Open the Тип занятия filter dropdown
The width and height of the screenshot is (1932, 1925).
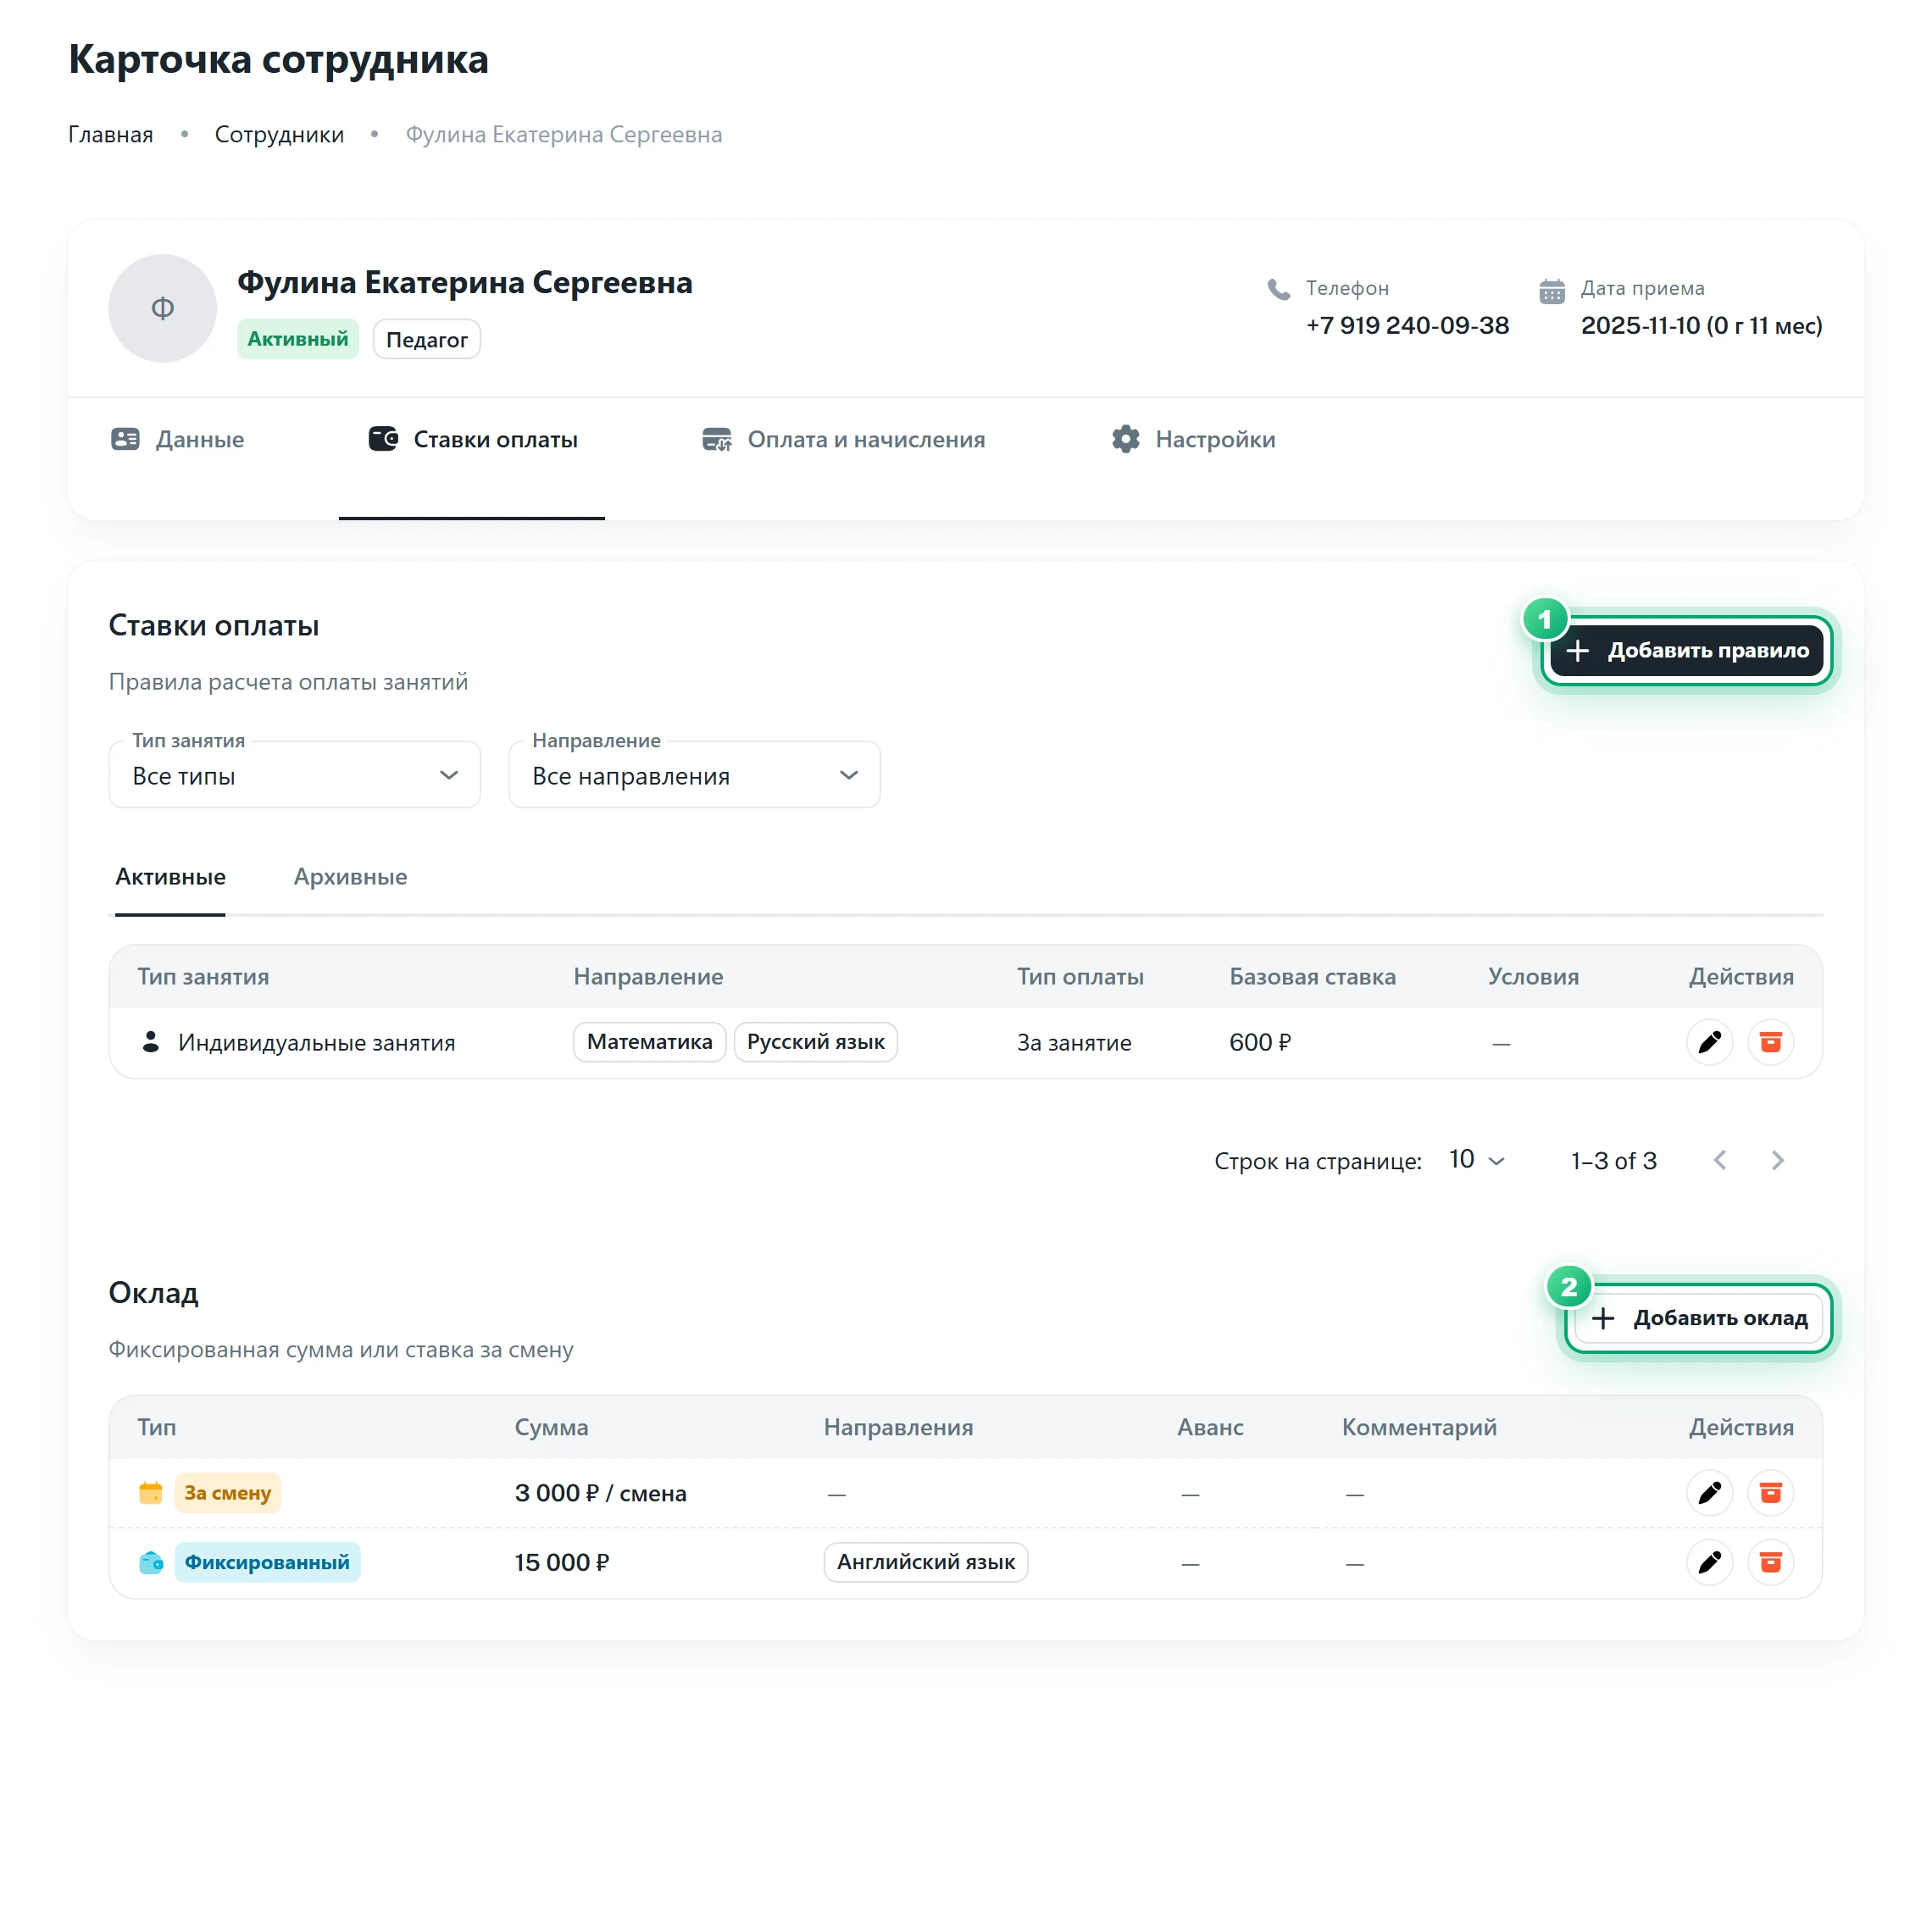tap(294, 774)
